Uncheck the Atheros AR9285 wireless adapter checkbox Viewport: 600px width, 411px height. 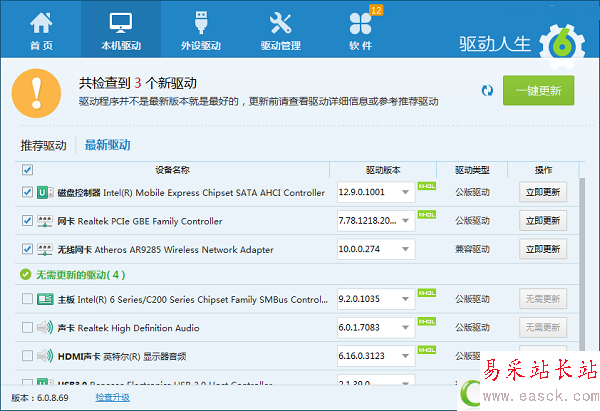27,249
